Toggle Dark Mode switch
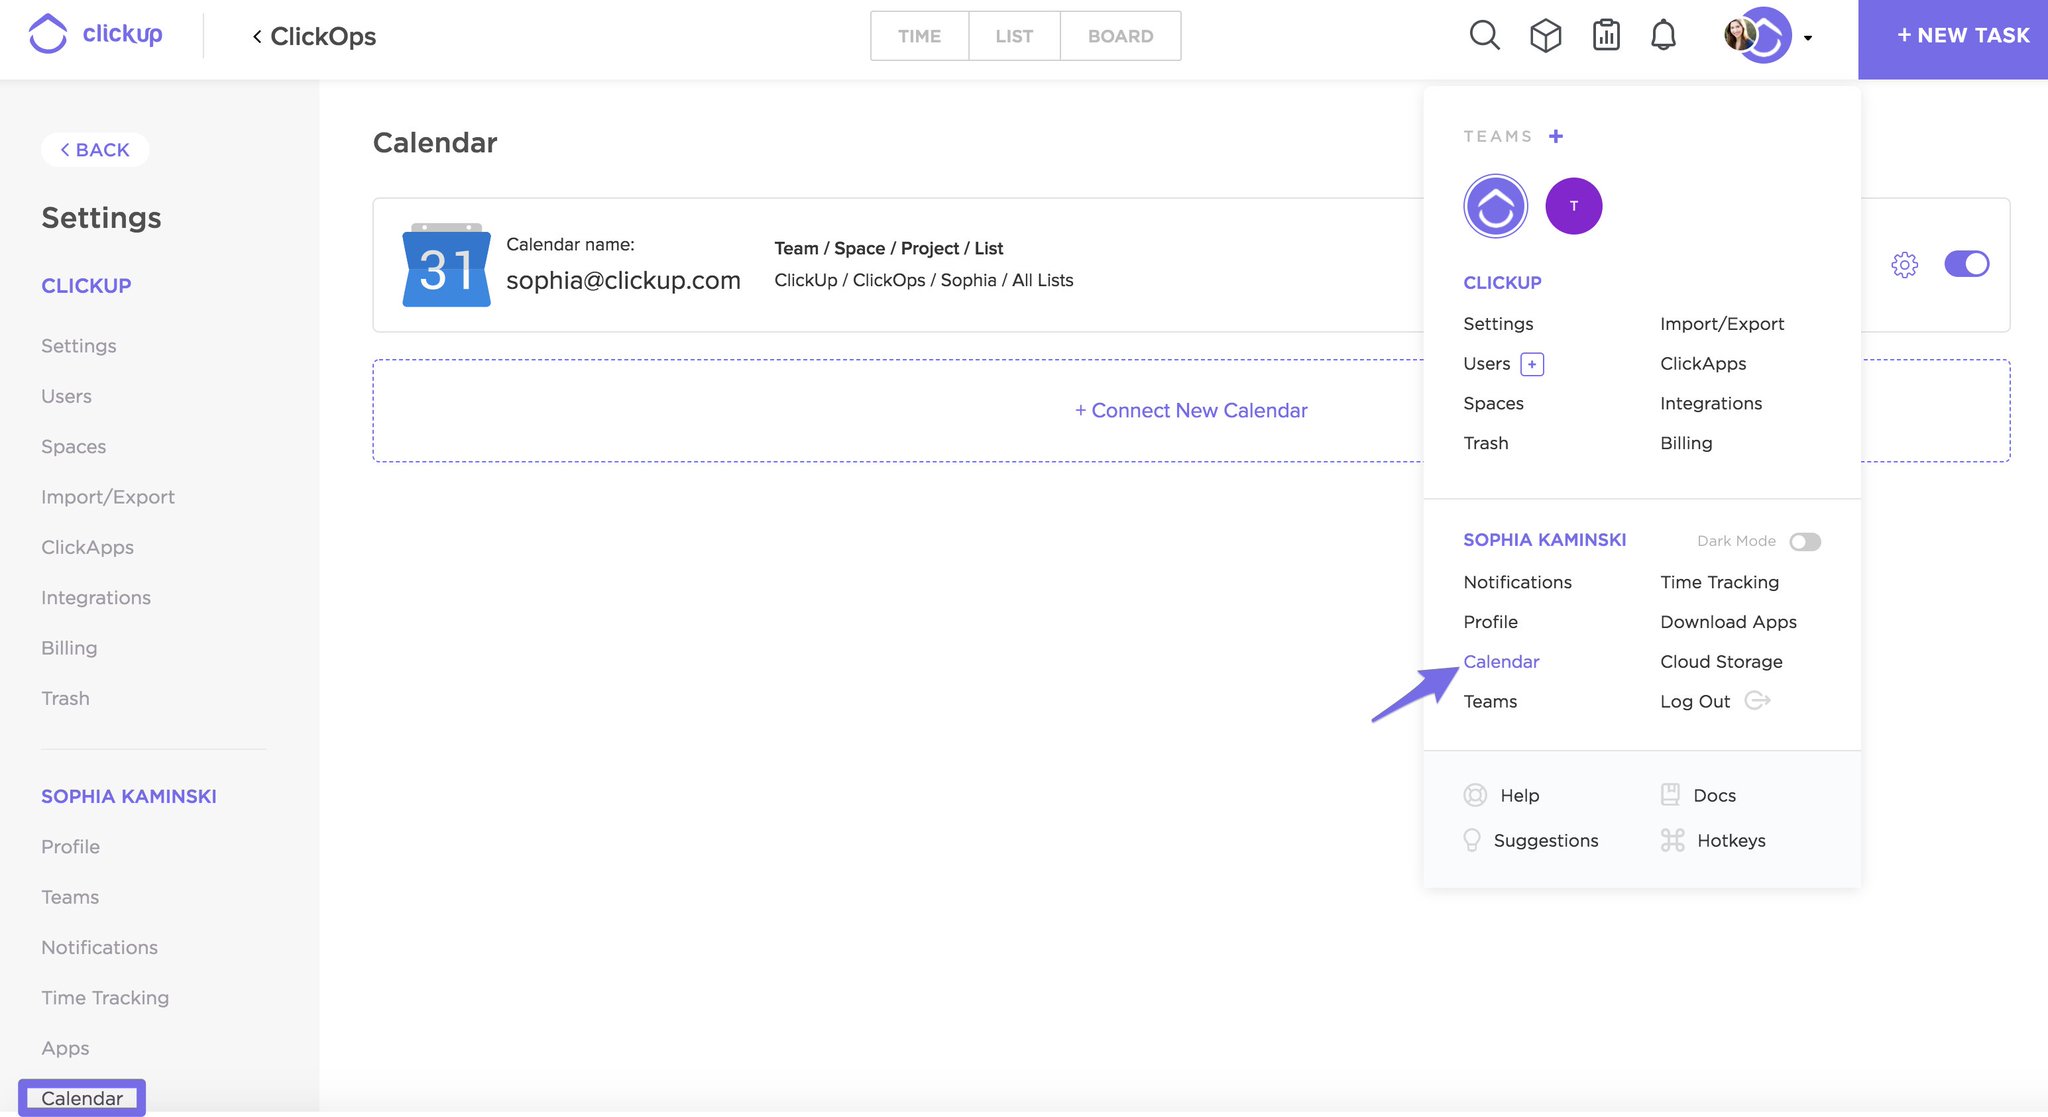Image resolution: width=2048 pixels, height=1117 pixels. coord(1805,541)
